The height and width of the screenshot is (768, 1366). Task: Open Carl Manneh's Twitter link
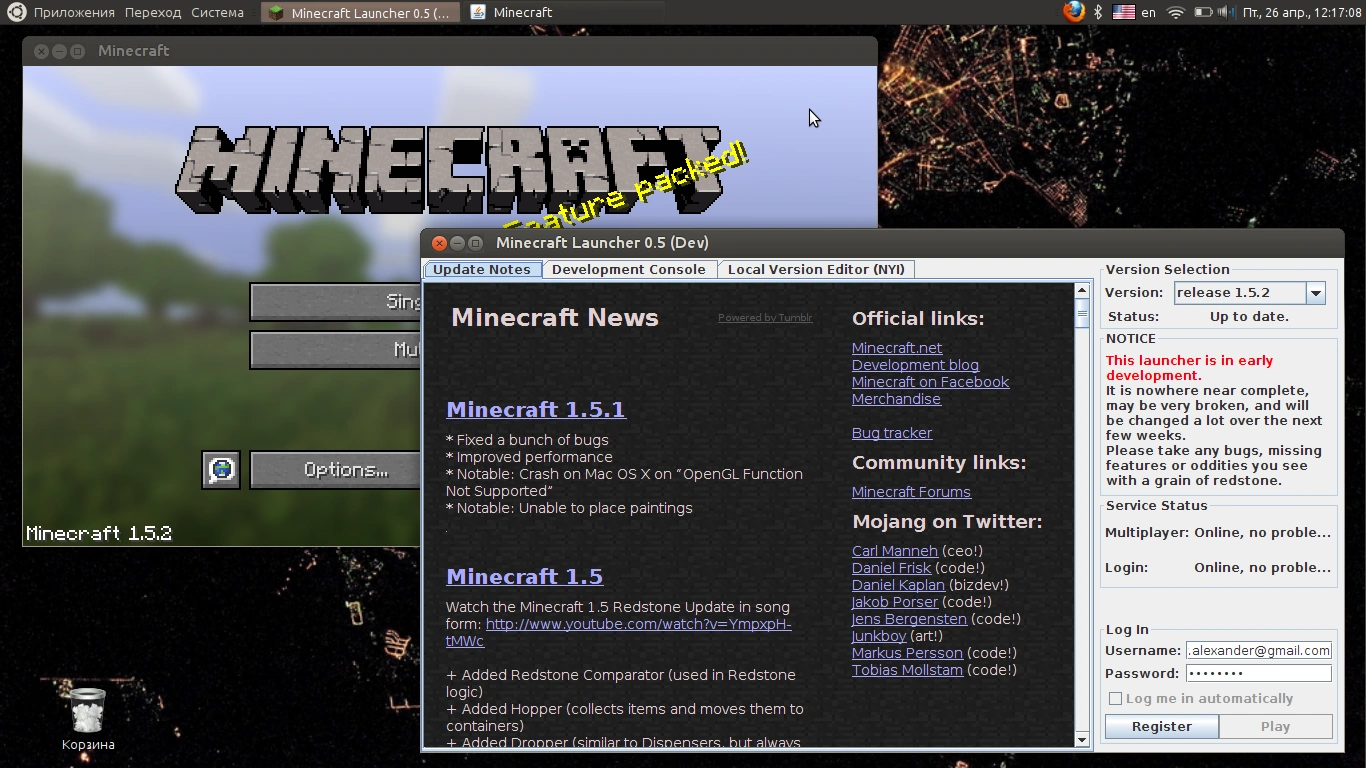[x=895, y=551]
